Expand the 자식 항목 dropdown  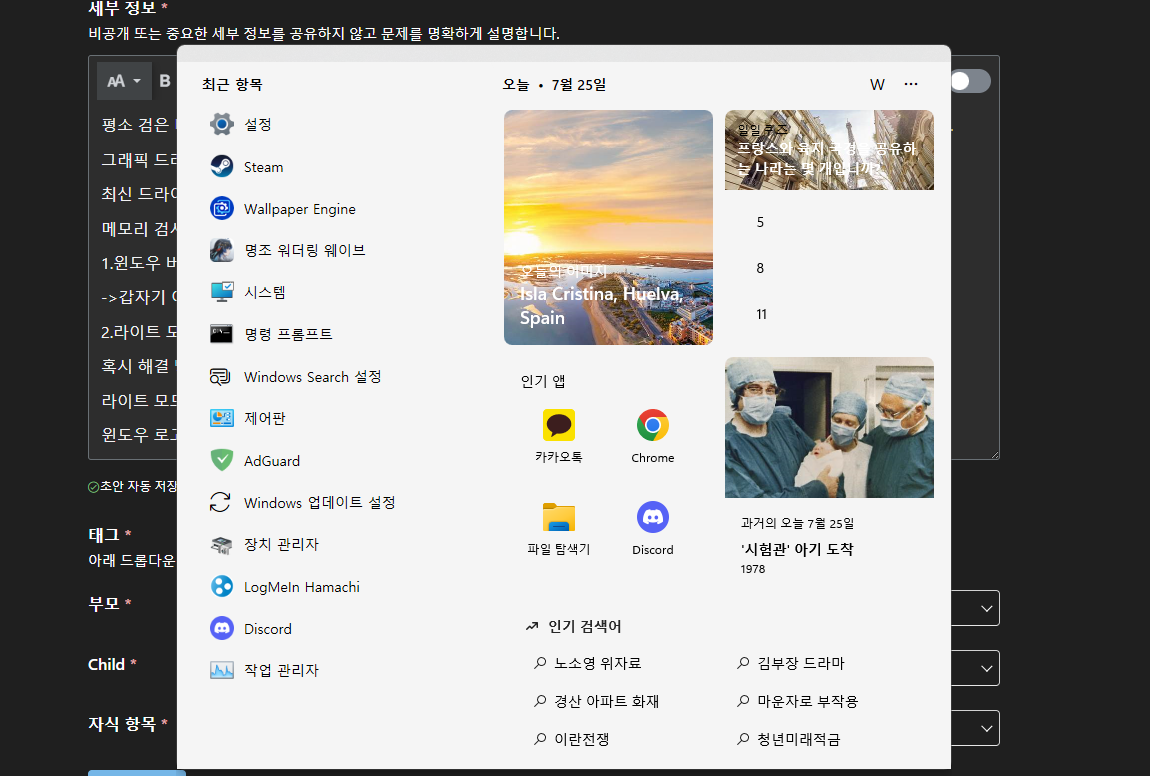pyautogui.click(x=986, y=728)
